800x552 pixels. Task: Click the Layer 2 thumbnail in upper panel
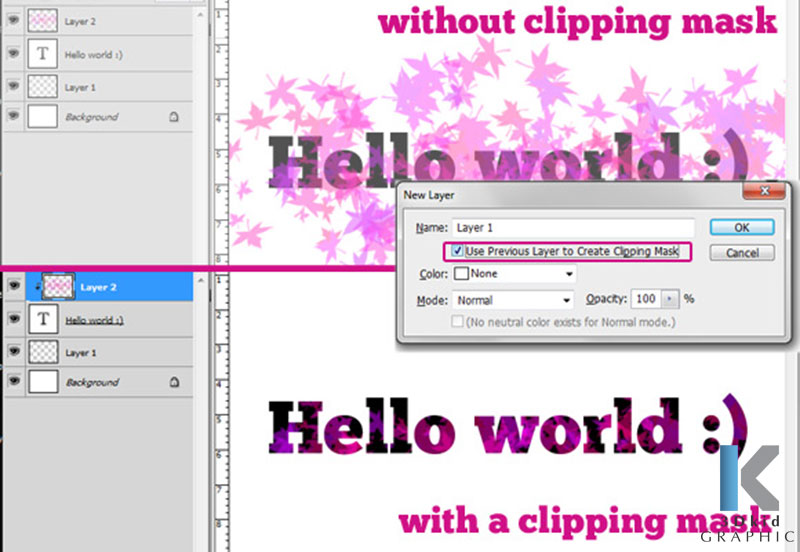coord(42,20)
